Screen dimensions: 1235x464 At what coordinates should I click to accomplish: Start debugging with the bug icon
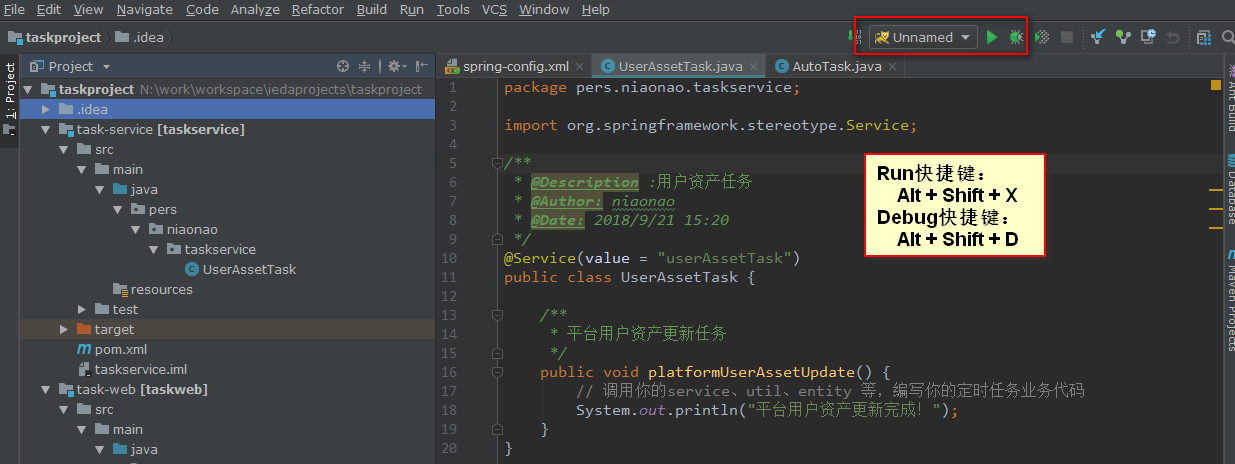(x=1016, y=37)
